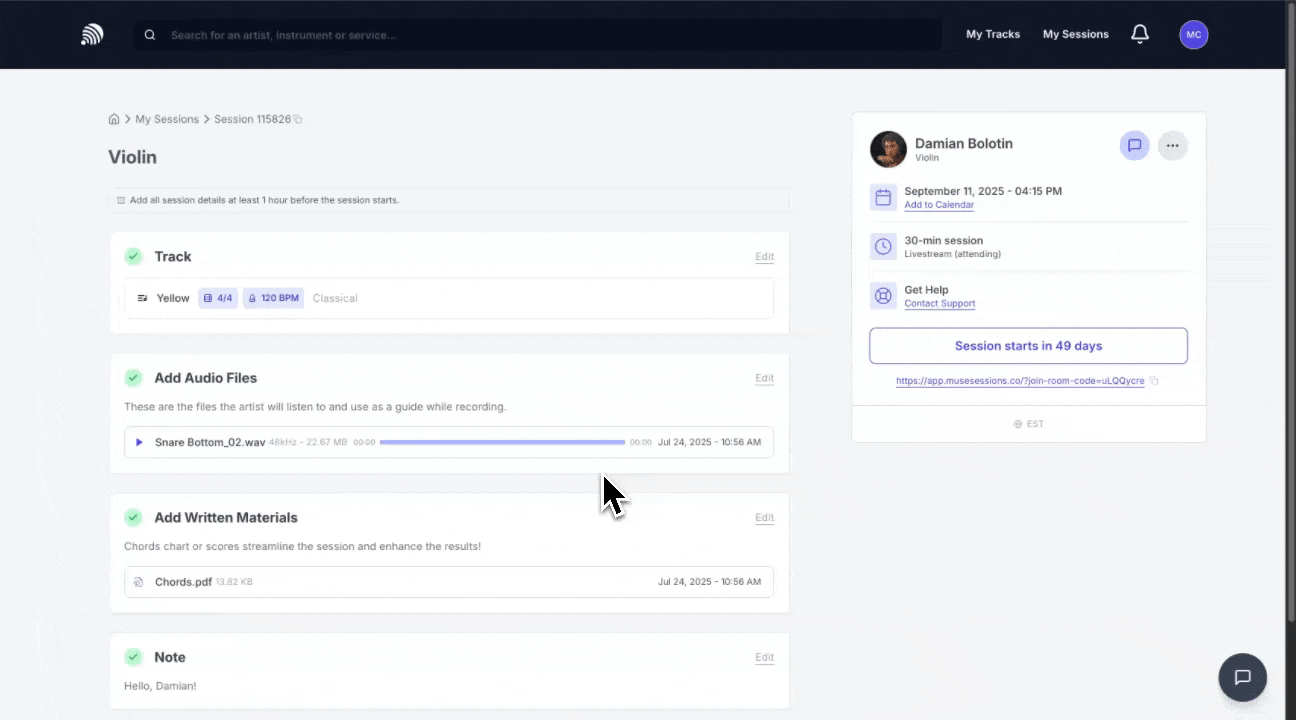Open My Sessions in top navigation
1296x720 pixels.
click(1075, 34)
